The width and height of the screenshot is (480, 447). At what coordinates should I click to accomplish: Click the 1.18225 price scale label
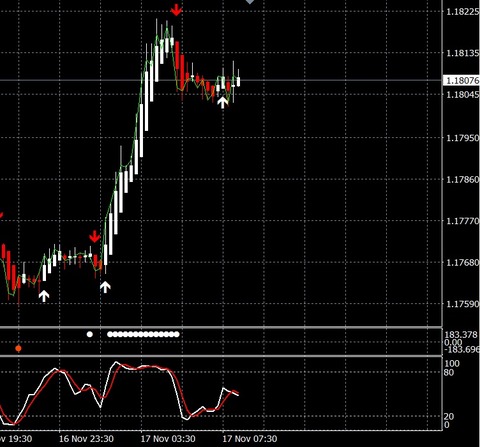point(463,12)
